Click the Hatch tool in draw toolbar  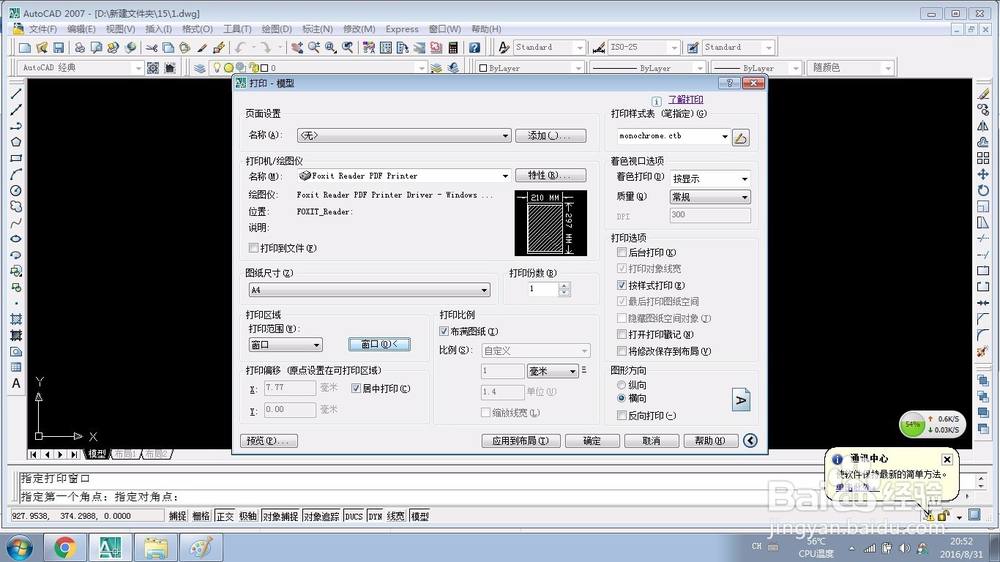16,319
